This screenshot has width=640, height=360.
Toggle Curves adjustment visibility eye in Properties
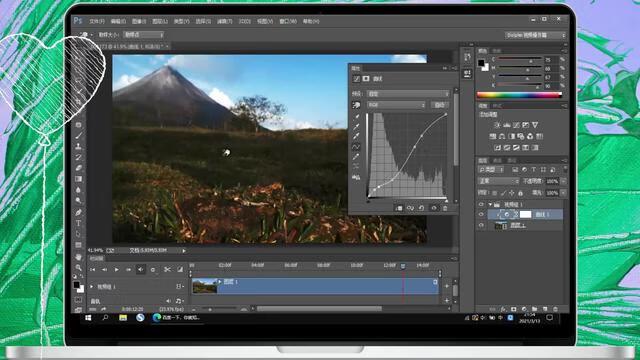point(433,208)
